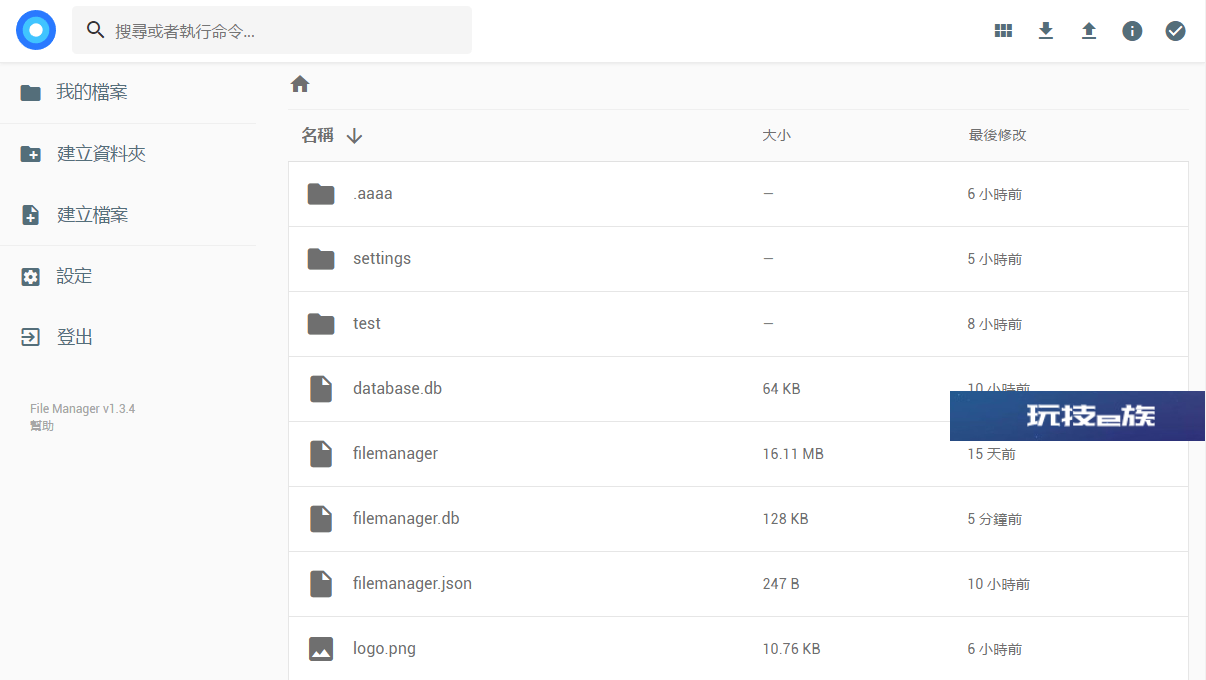Click the .aaaa folder icon
Image resolution: width=1206 pixels, height=680 pixels.
pyautogui.click(x=321, y=194)
